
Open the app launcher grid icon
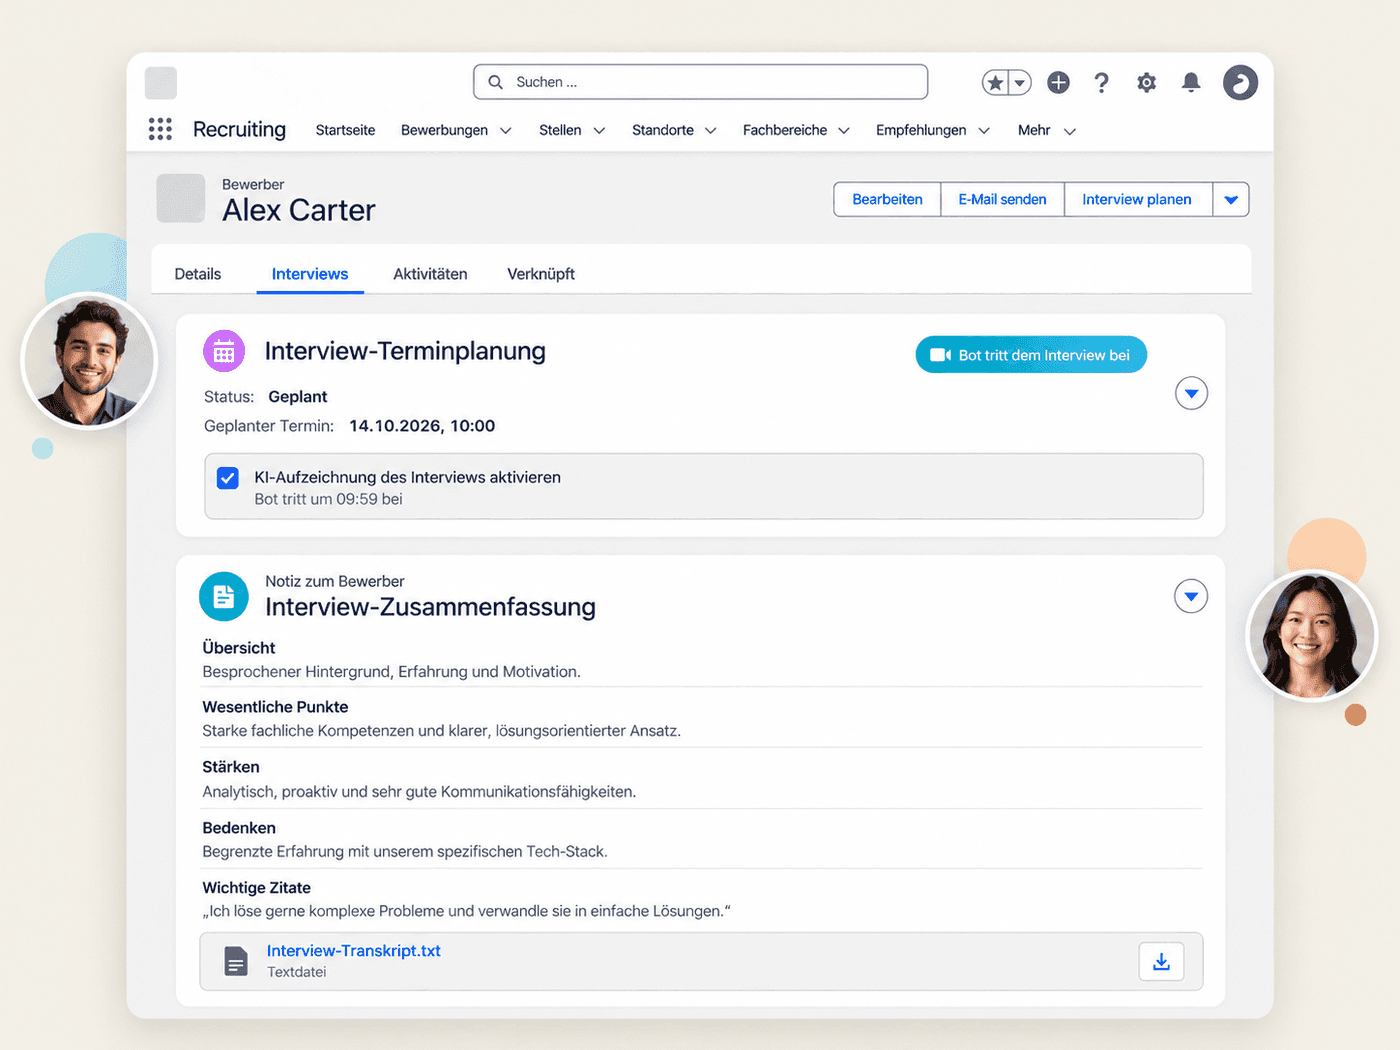pyautogui.click(x=160, y=129)
